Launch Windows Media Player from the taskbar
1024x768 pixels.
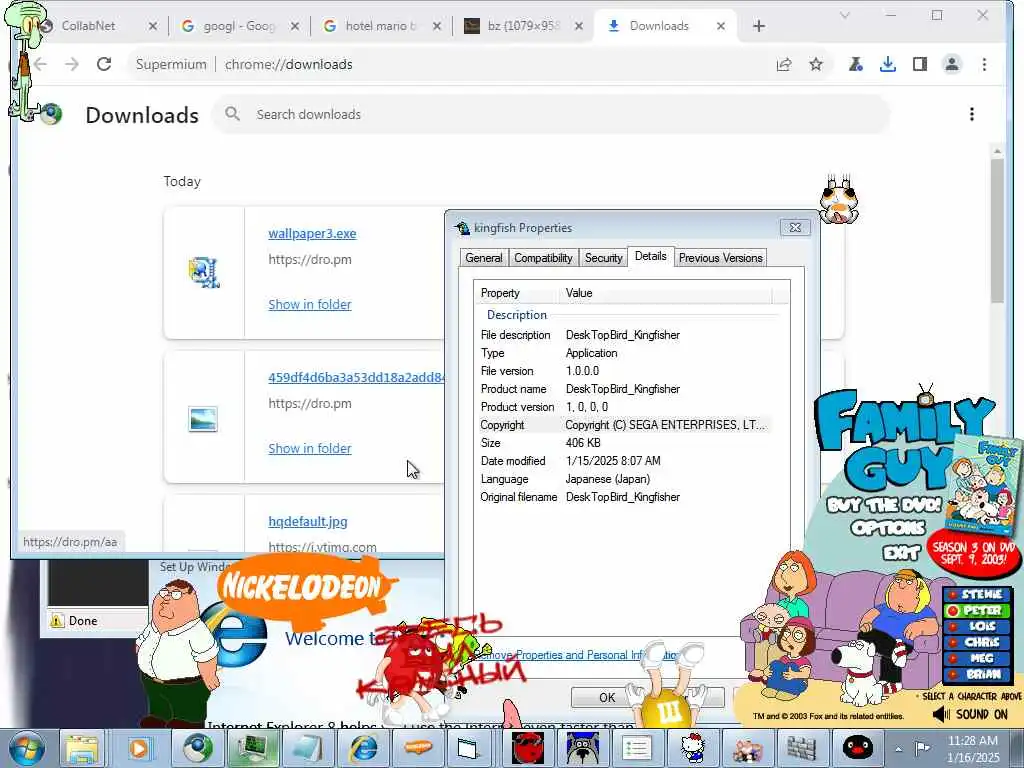(x=138, y=748)
